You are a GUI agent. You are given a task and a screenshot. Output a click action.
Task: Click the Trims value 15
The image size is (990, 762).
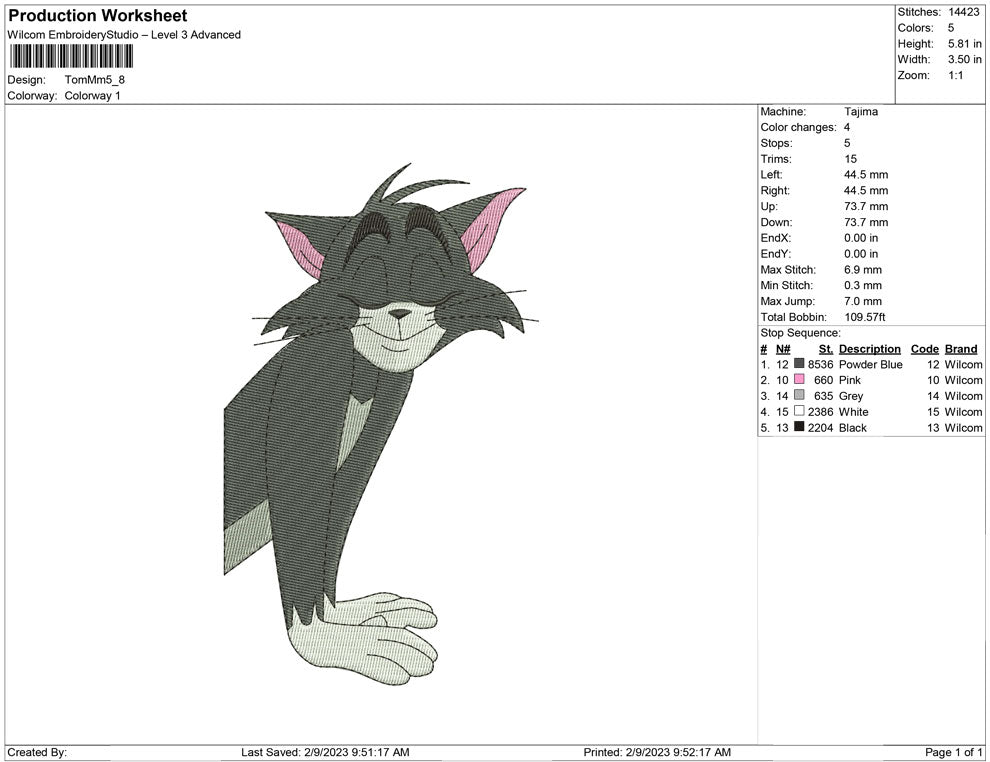(850, 159)
